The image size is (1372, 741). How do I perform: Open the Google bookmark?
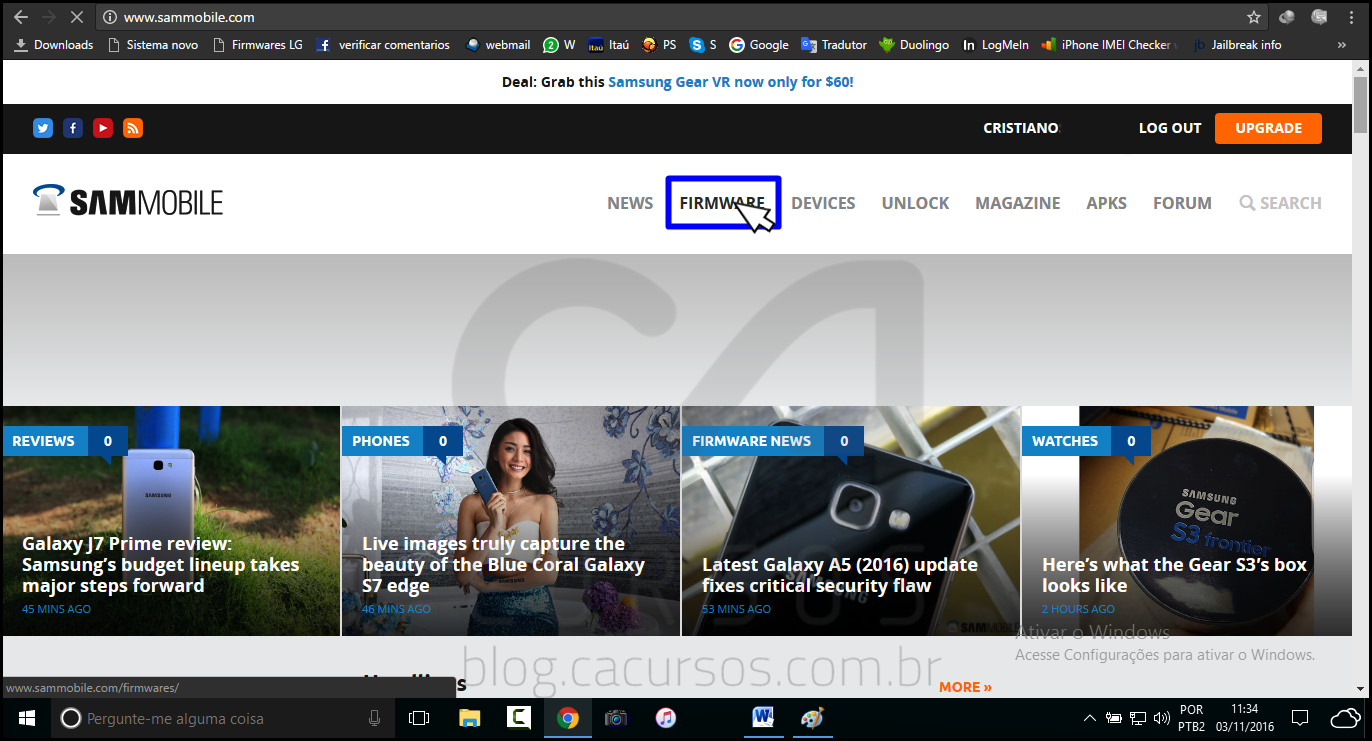pyautogui.click(x=759, y=45)
